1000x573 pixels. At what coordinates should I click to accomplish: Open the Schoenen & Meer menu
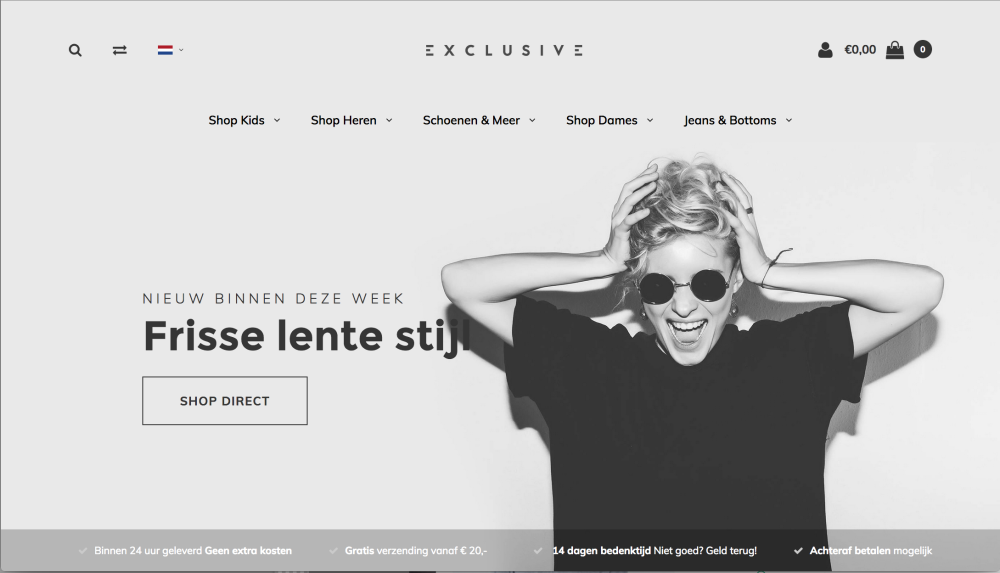pyautogui.click(x=471, y=120)
